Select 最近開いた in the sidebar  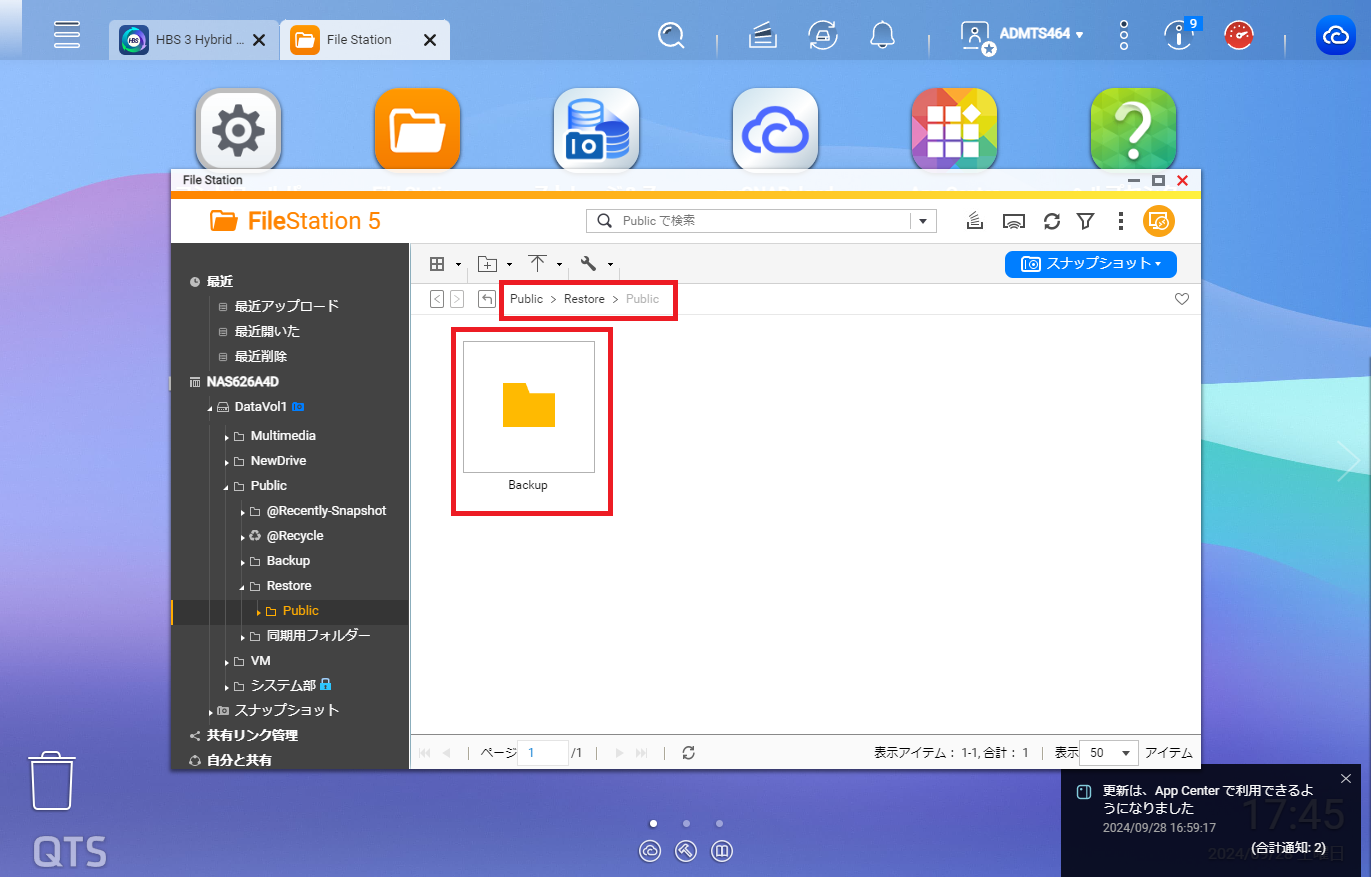tap(267, 331)
